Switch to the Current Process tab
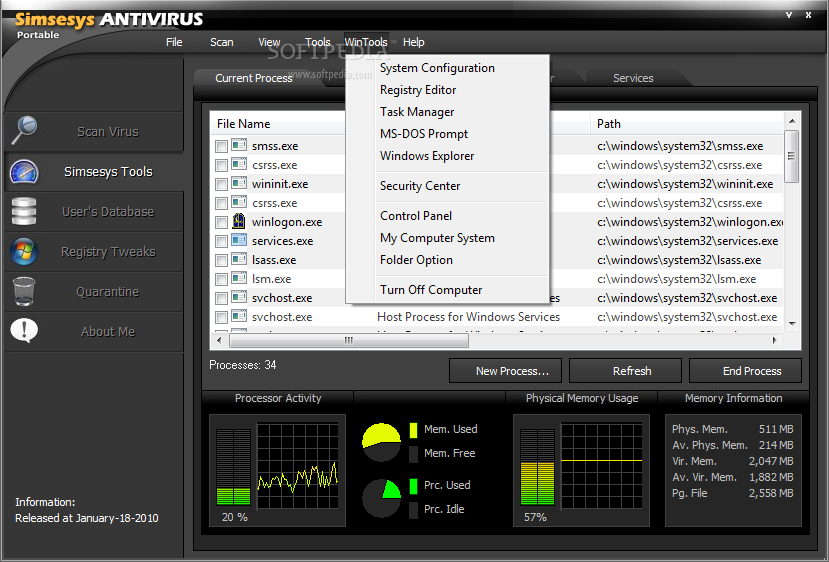This screenshot has height=562, width=829. (x=254, y=78)
